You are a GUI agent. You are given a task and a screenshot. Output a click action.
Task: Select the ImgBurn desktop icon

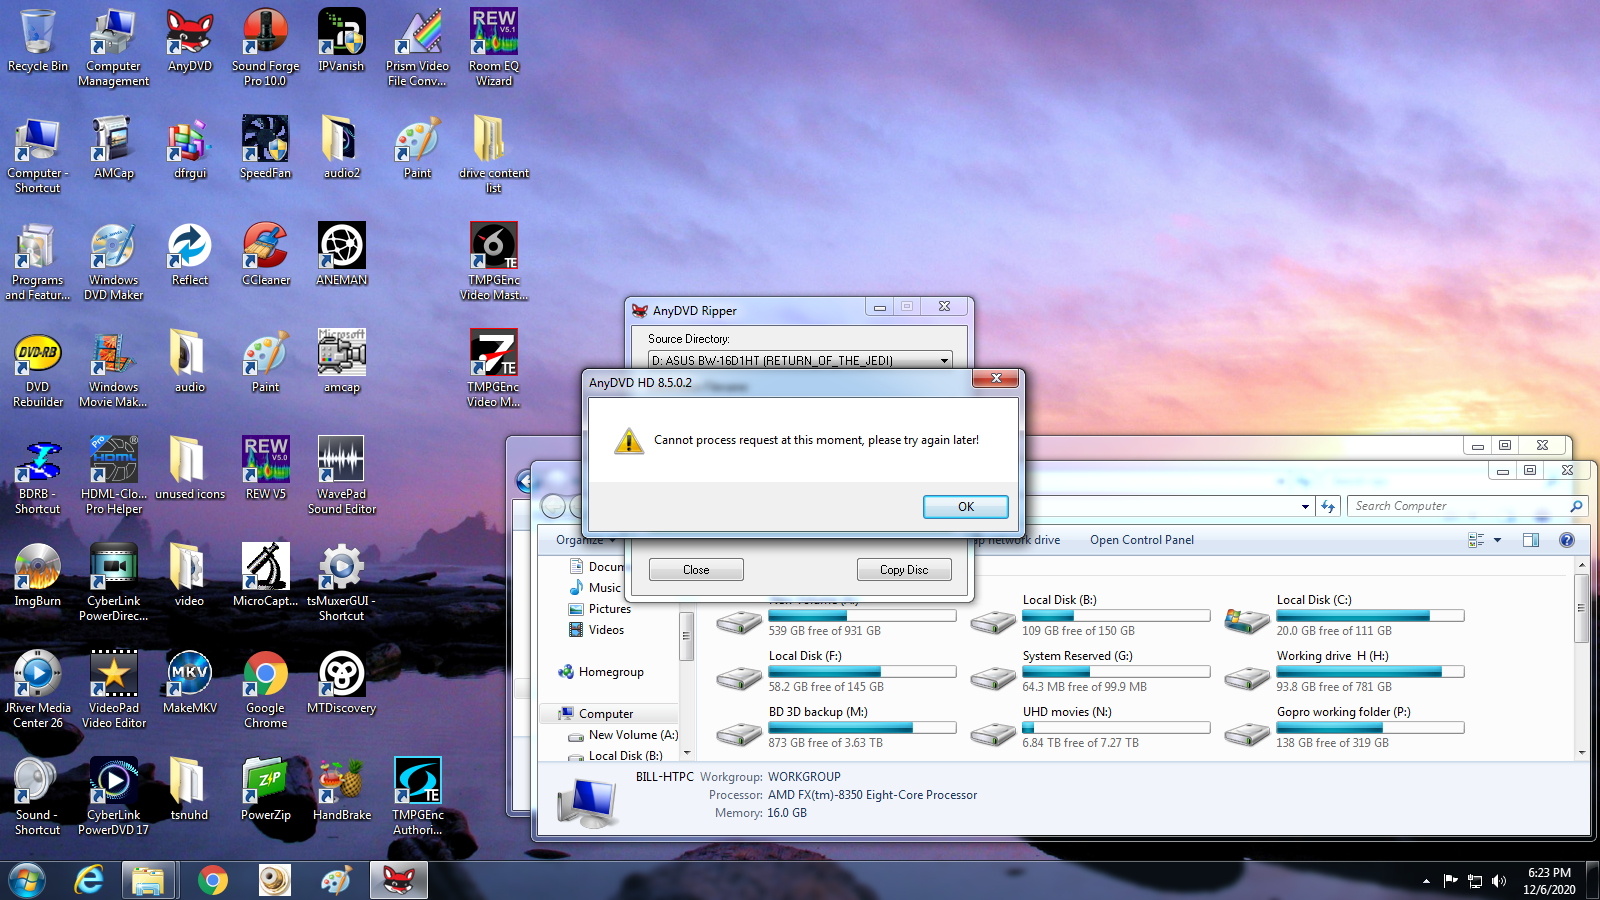tap(38, 576)
